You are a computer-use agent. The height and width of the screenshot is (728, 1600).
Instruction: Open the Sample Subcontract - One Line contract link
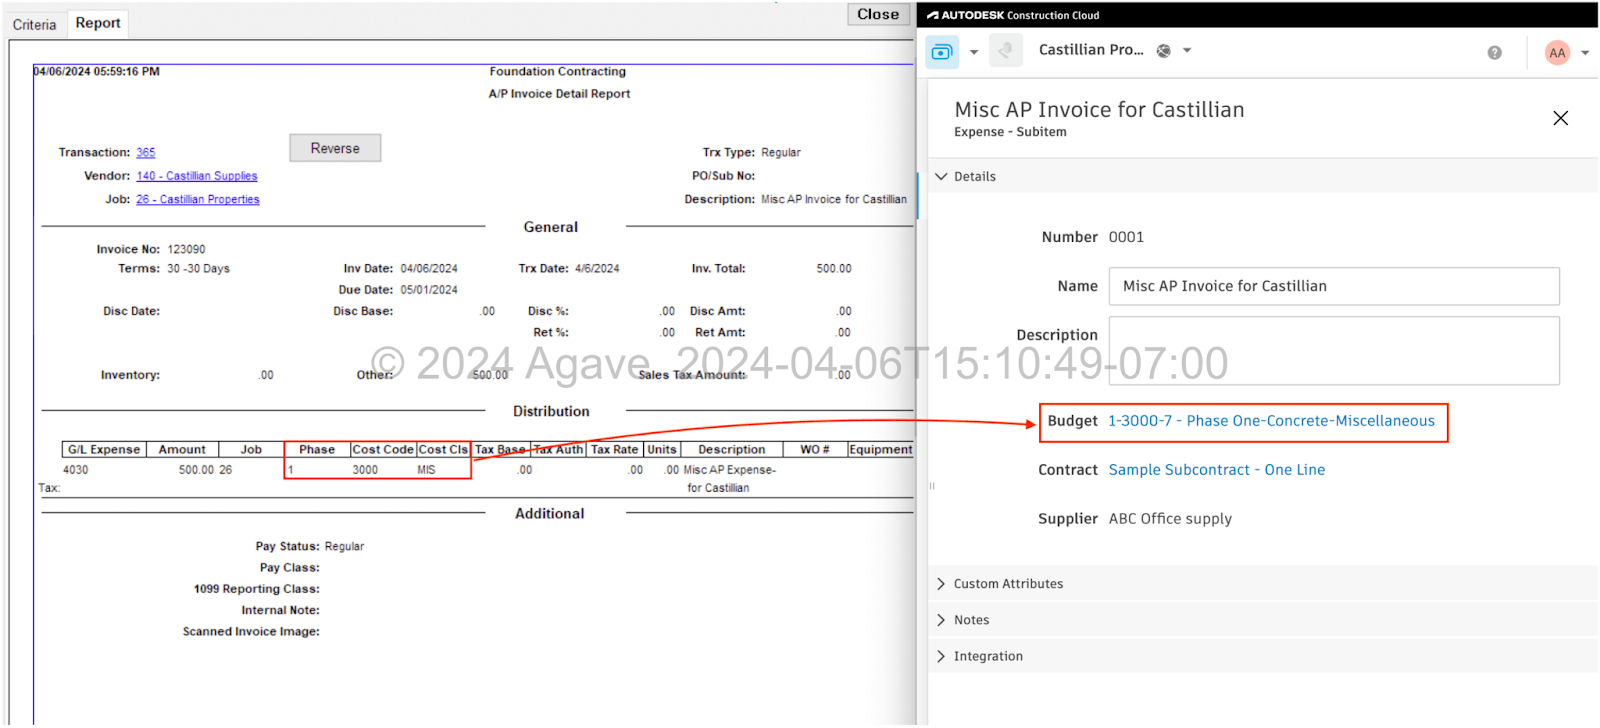tap(1216, 470)
